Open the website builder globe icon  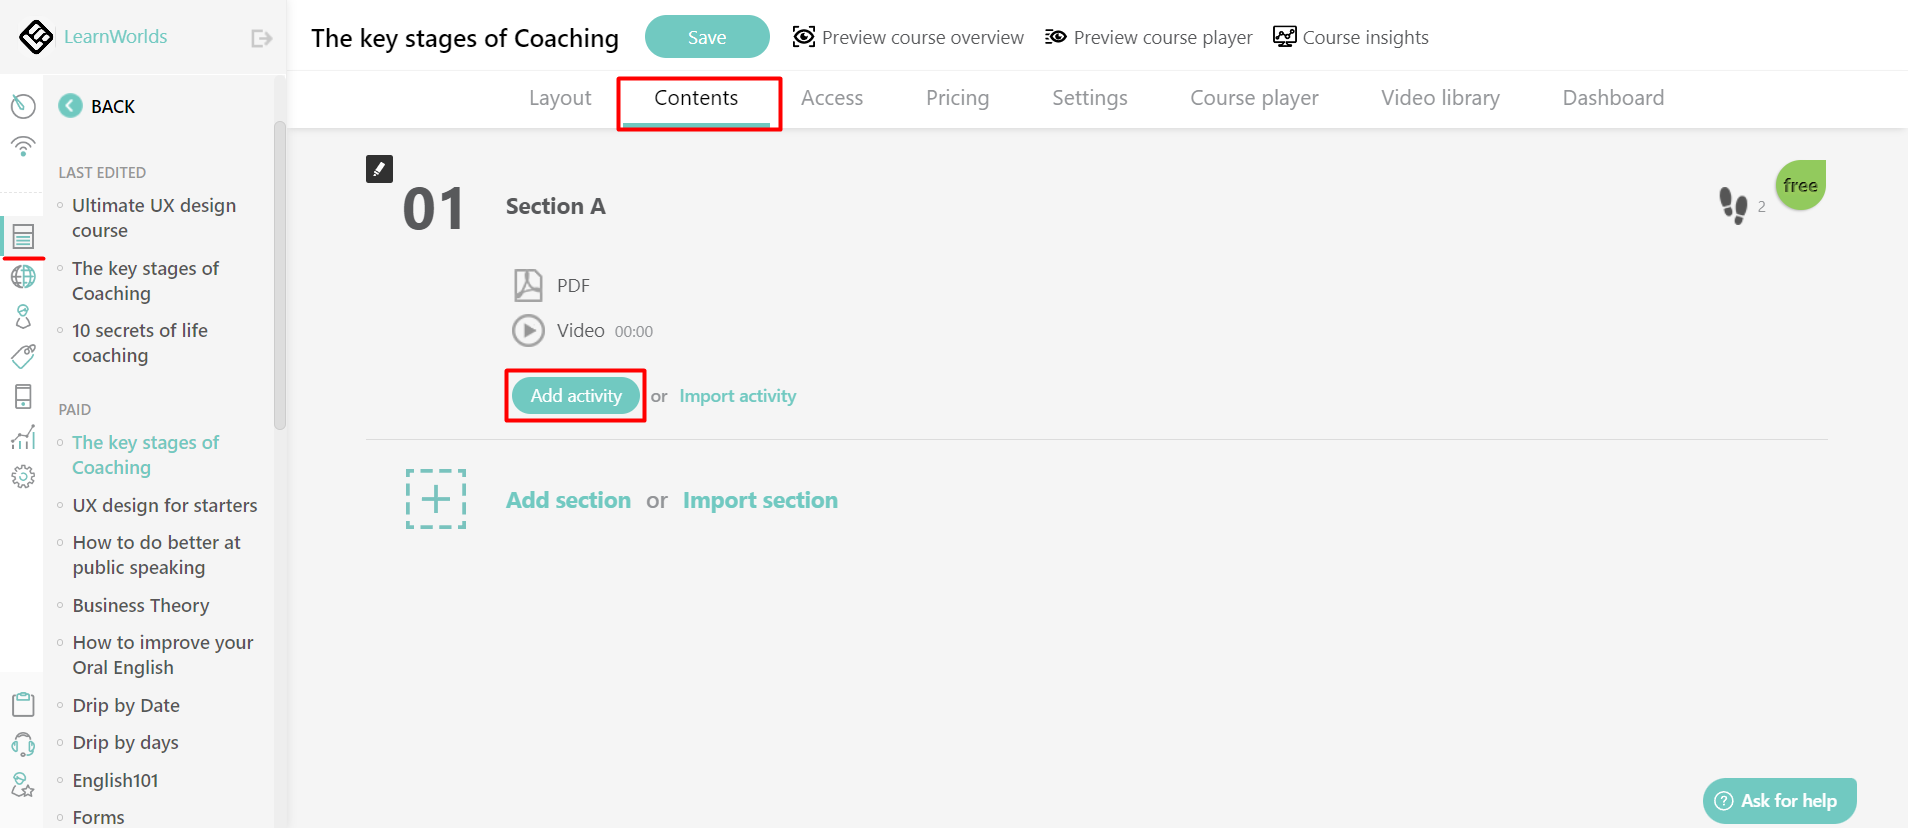(x=23, y=277)
